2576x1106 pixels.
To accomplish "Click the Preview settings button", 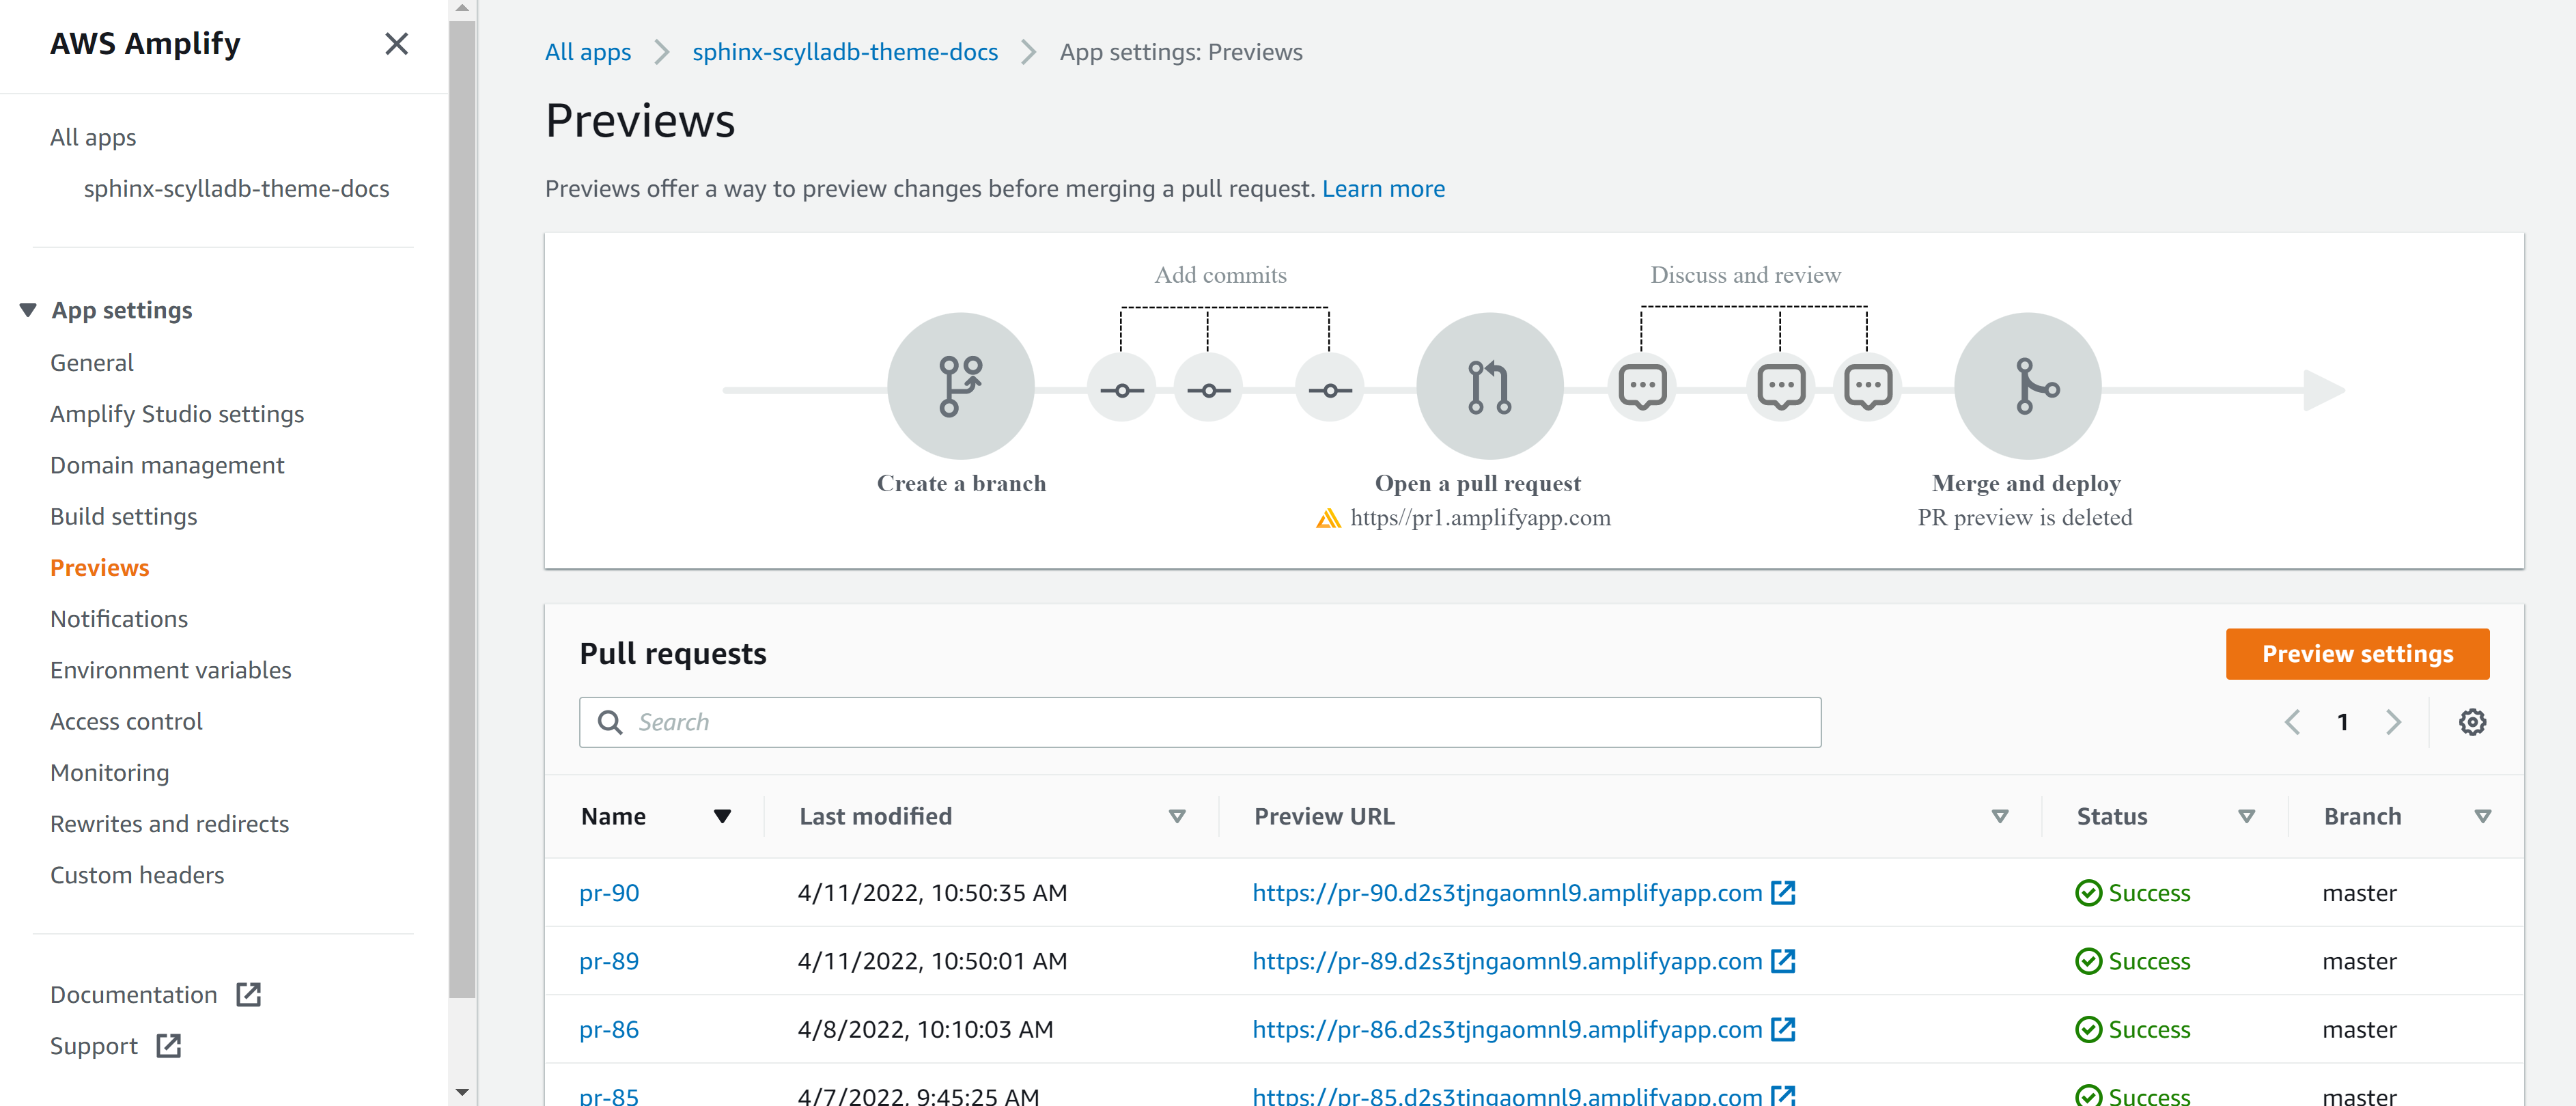I will tap(2357, 653).
